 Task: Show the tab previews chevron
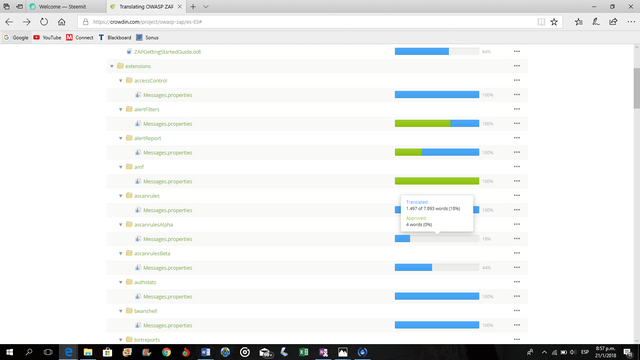click(x=206, y=7)
